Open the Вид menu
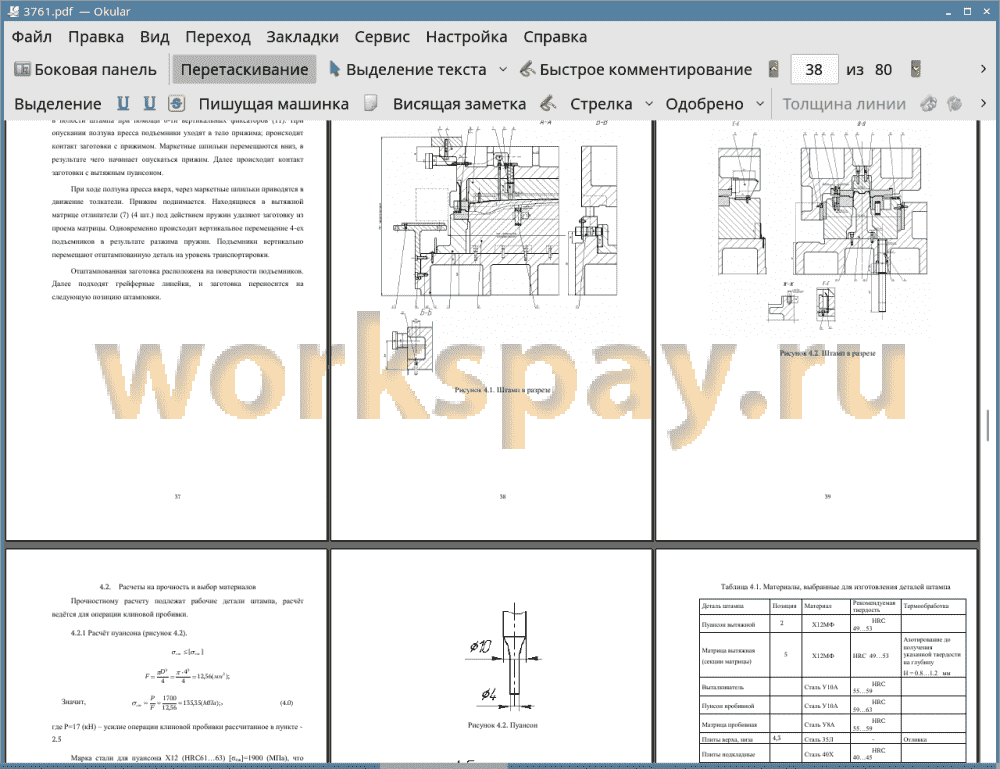Viewport: 1000px width, 769px height. (154, 37)
